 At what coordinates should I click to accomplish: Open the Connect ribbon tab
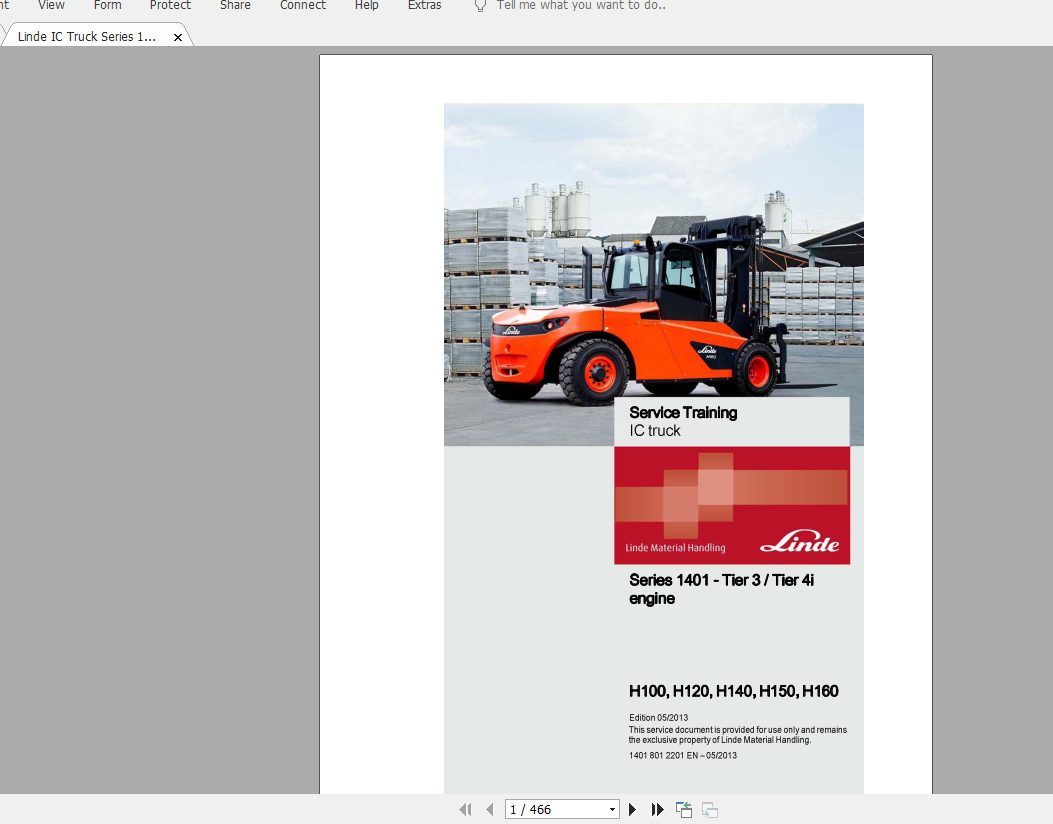point(303,5)
